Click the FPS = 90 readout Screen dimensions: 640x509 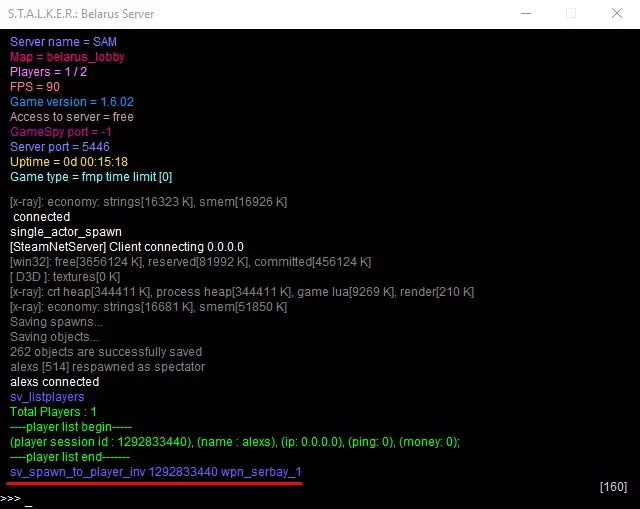(x=35, y=87)
